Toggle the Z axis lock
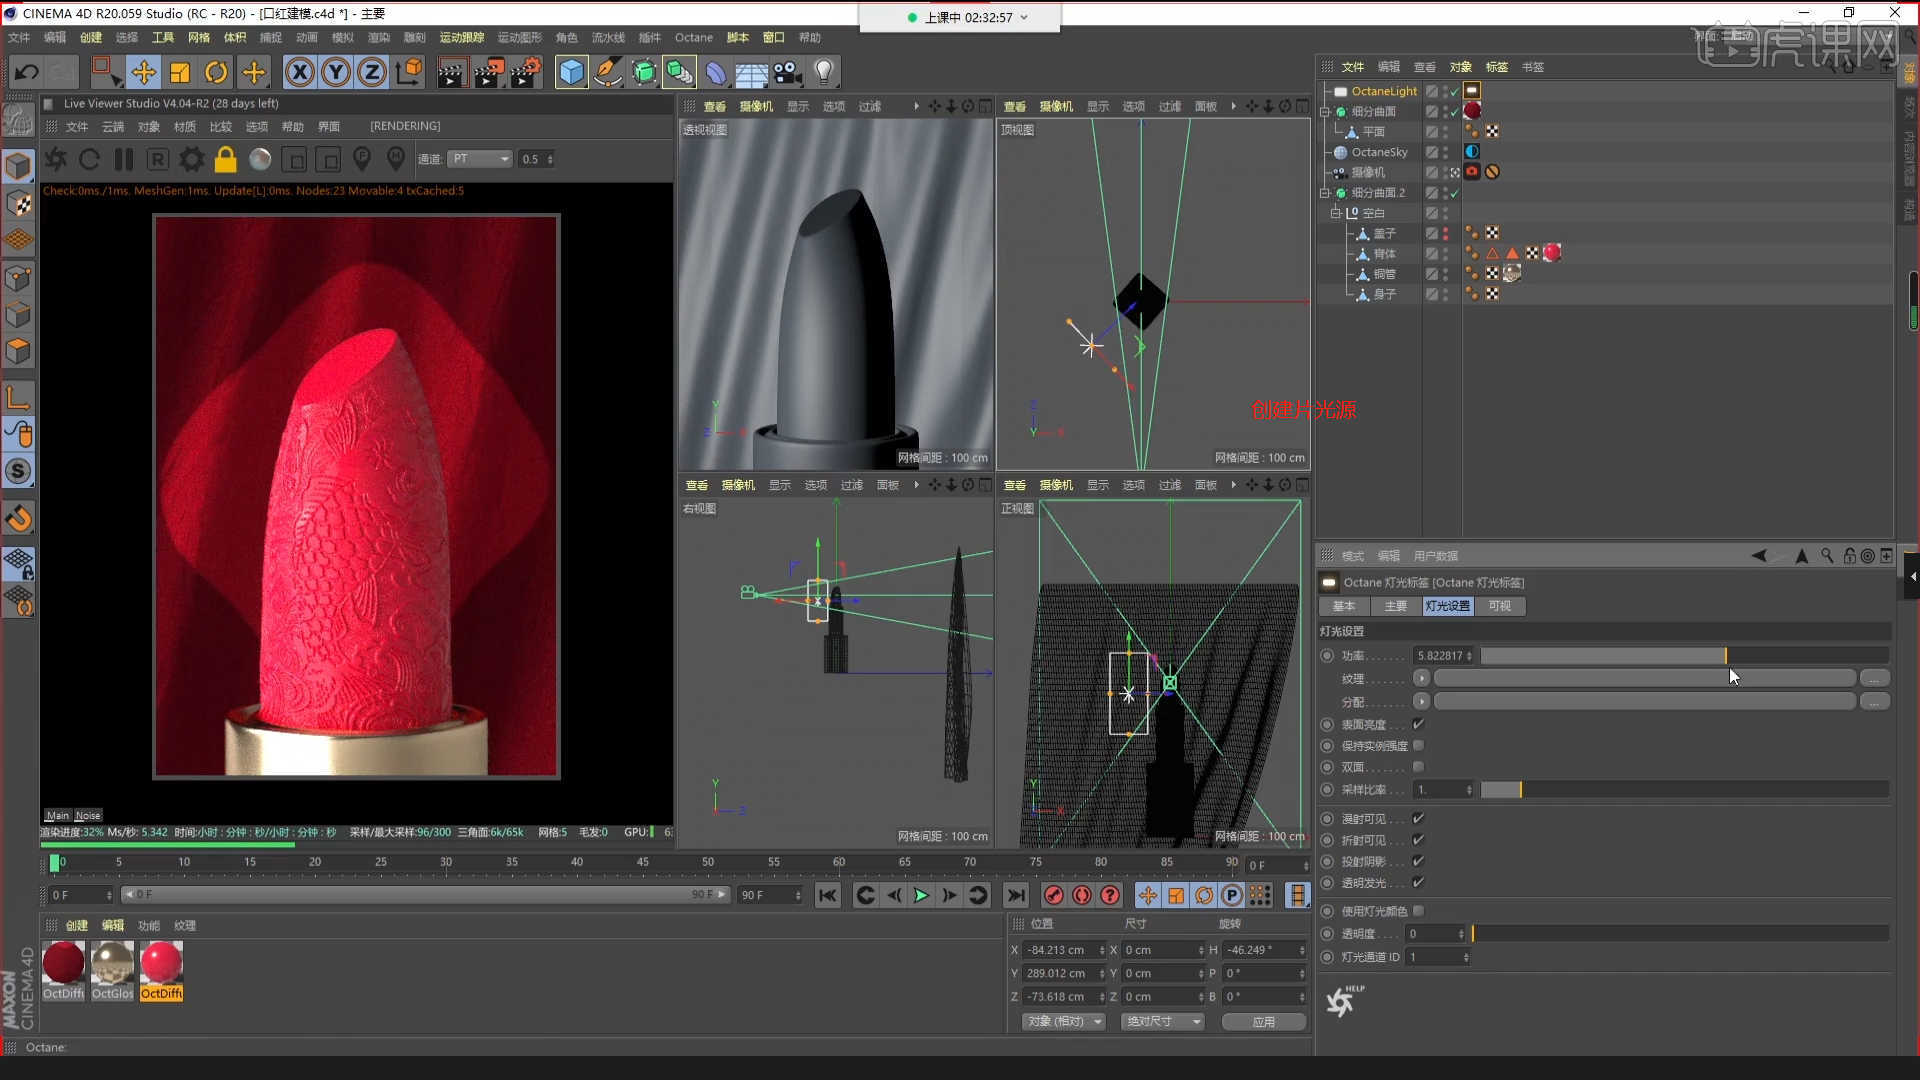The height and width of the screenshot is (1080, 1920). [x=372, y=72]
